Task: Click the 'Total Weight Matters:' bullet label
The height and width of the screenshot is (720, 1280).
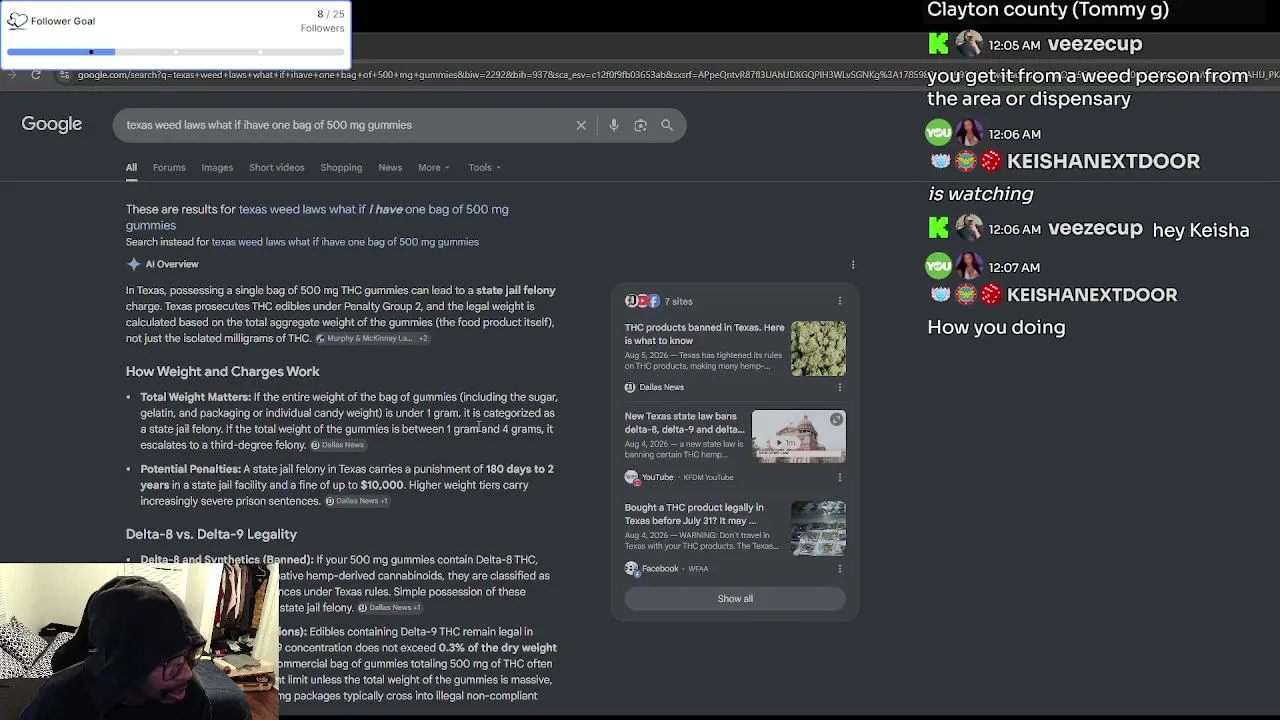Action: coord(195,397)
